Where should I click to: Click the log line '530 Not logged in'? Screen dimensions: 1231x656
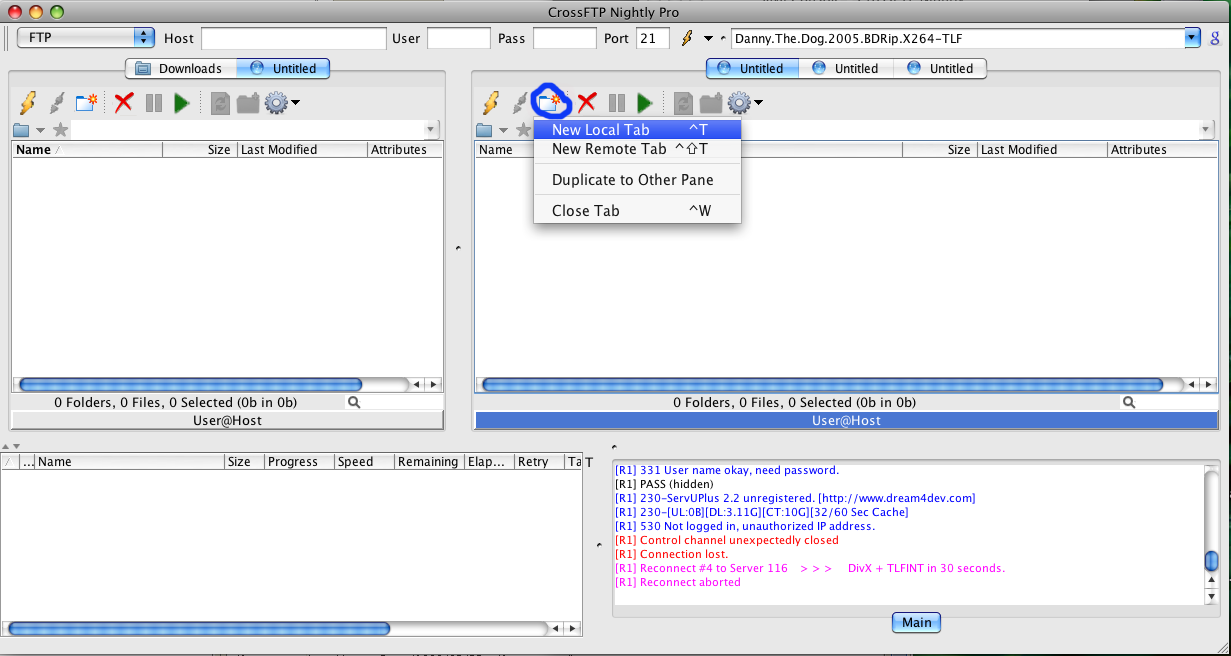745,526
